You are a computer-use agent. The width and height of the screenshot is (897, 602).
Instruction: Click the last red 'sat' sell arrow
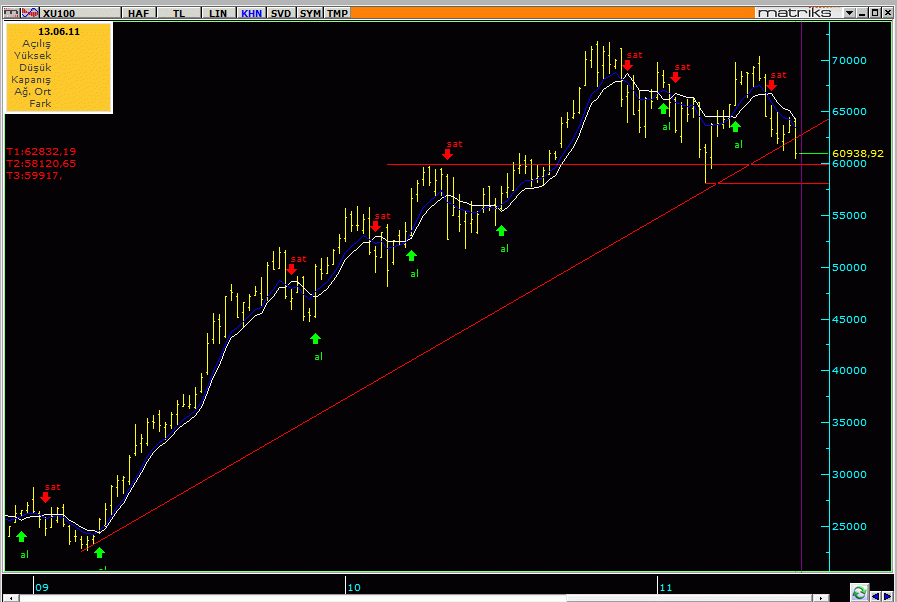coord(771,85)
